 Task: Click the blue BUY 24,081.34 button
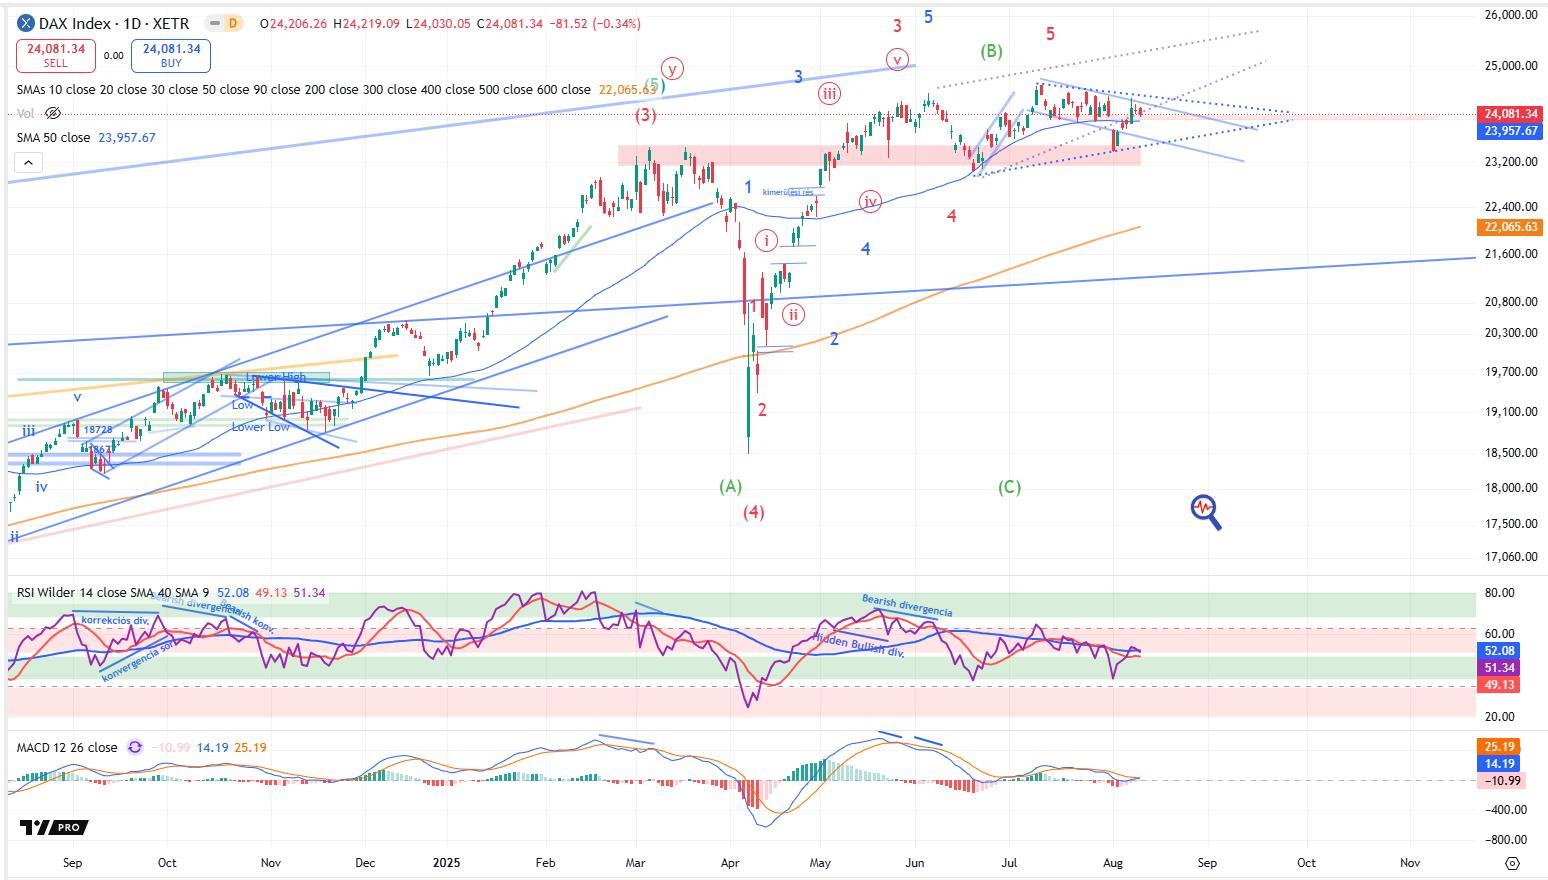[x=171, y=56]
